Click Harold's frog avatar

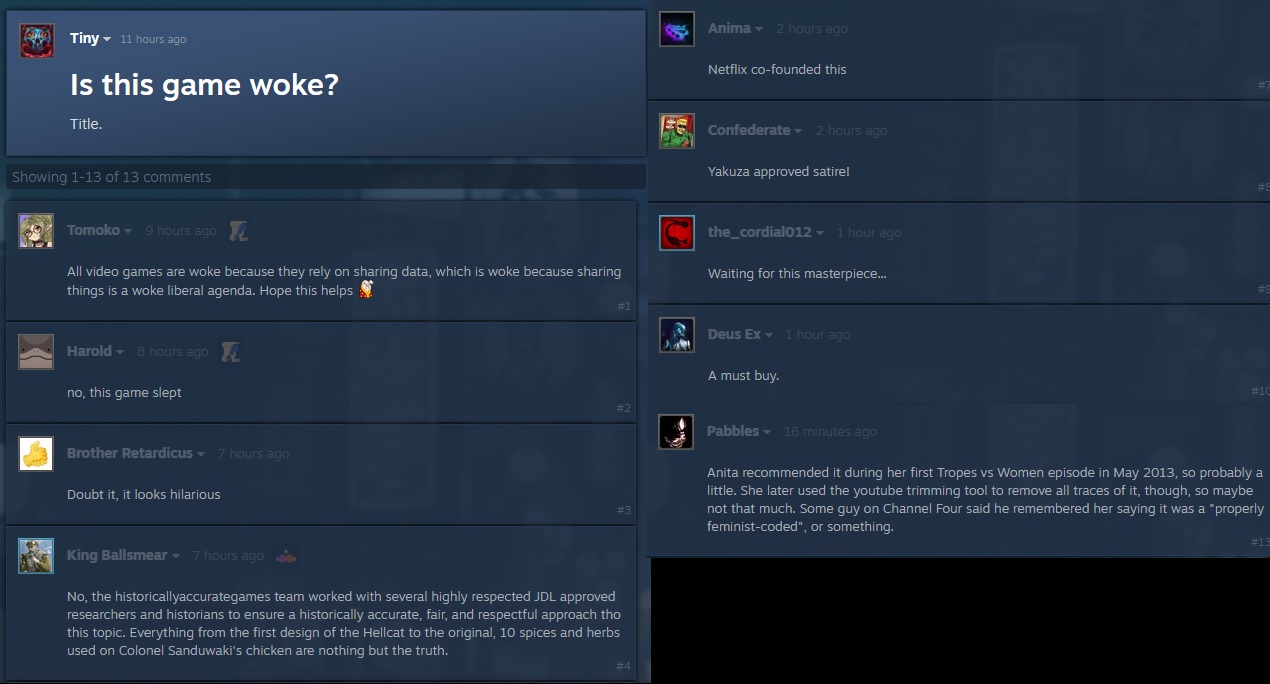tap(36, 352)
